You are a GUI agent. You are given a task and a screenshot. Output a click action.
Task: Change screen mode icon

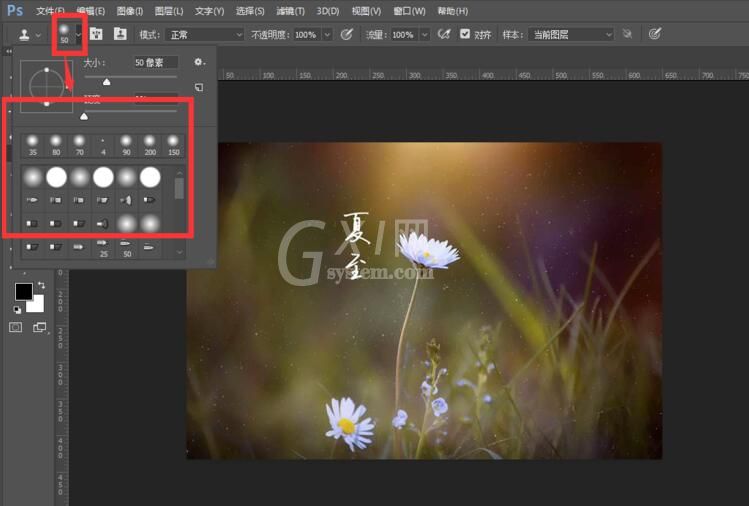click(x=40, y=327)
